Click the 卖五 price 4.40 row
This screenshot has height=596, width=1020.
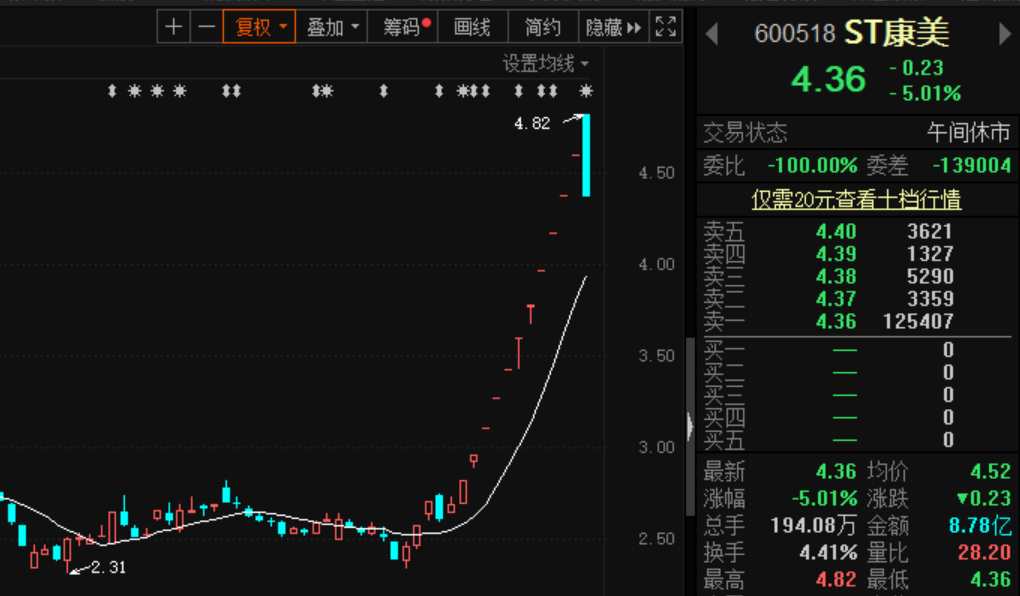tap(857, 231)
